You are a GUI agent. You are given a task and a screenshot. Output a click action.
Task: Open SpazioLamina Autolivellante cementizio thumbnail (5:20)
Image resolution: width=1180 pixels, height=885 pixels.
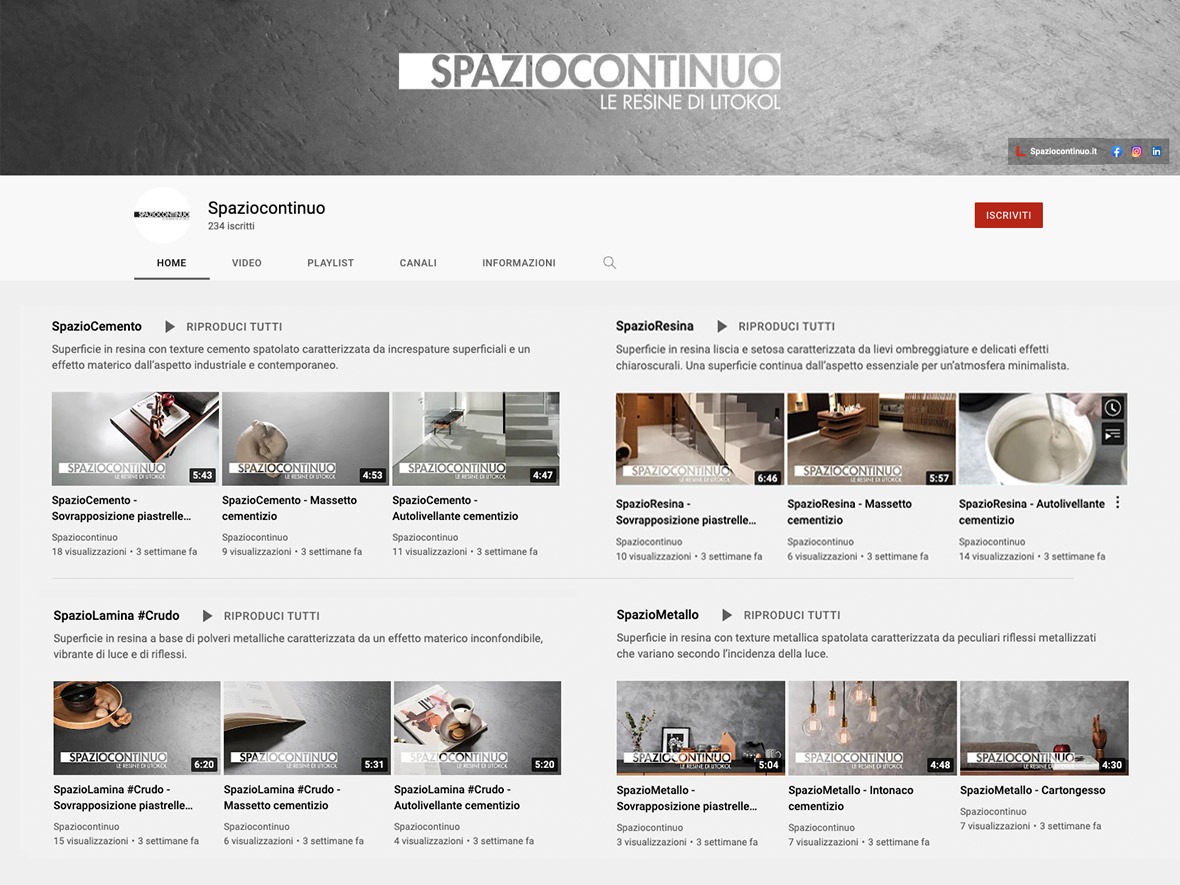point(477,728)
